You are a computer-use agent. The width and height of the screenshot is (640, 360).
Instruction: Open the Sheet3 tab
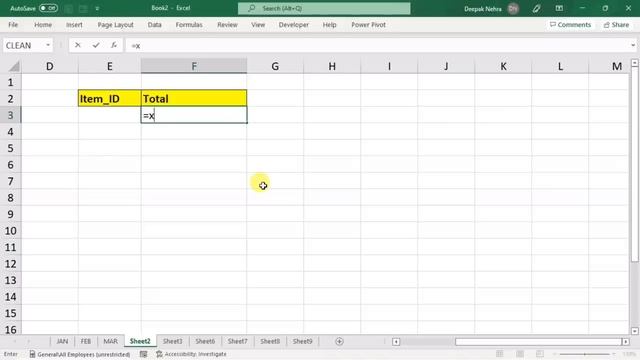click(172, 341)
